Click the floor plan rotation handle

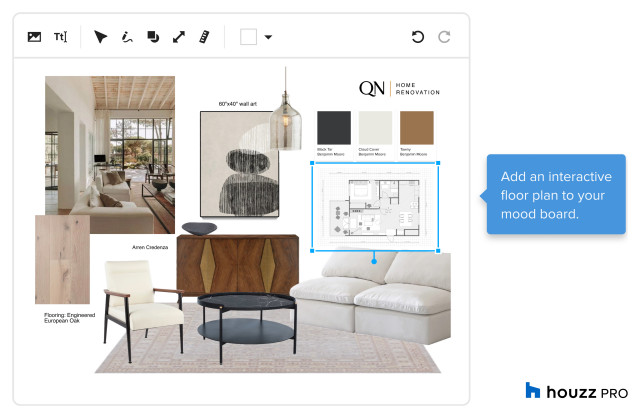tap(374, 261)
